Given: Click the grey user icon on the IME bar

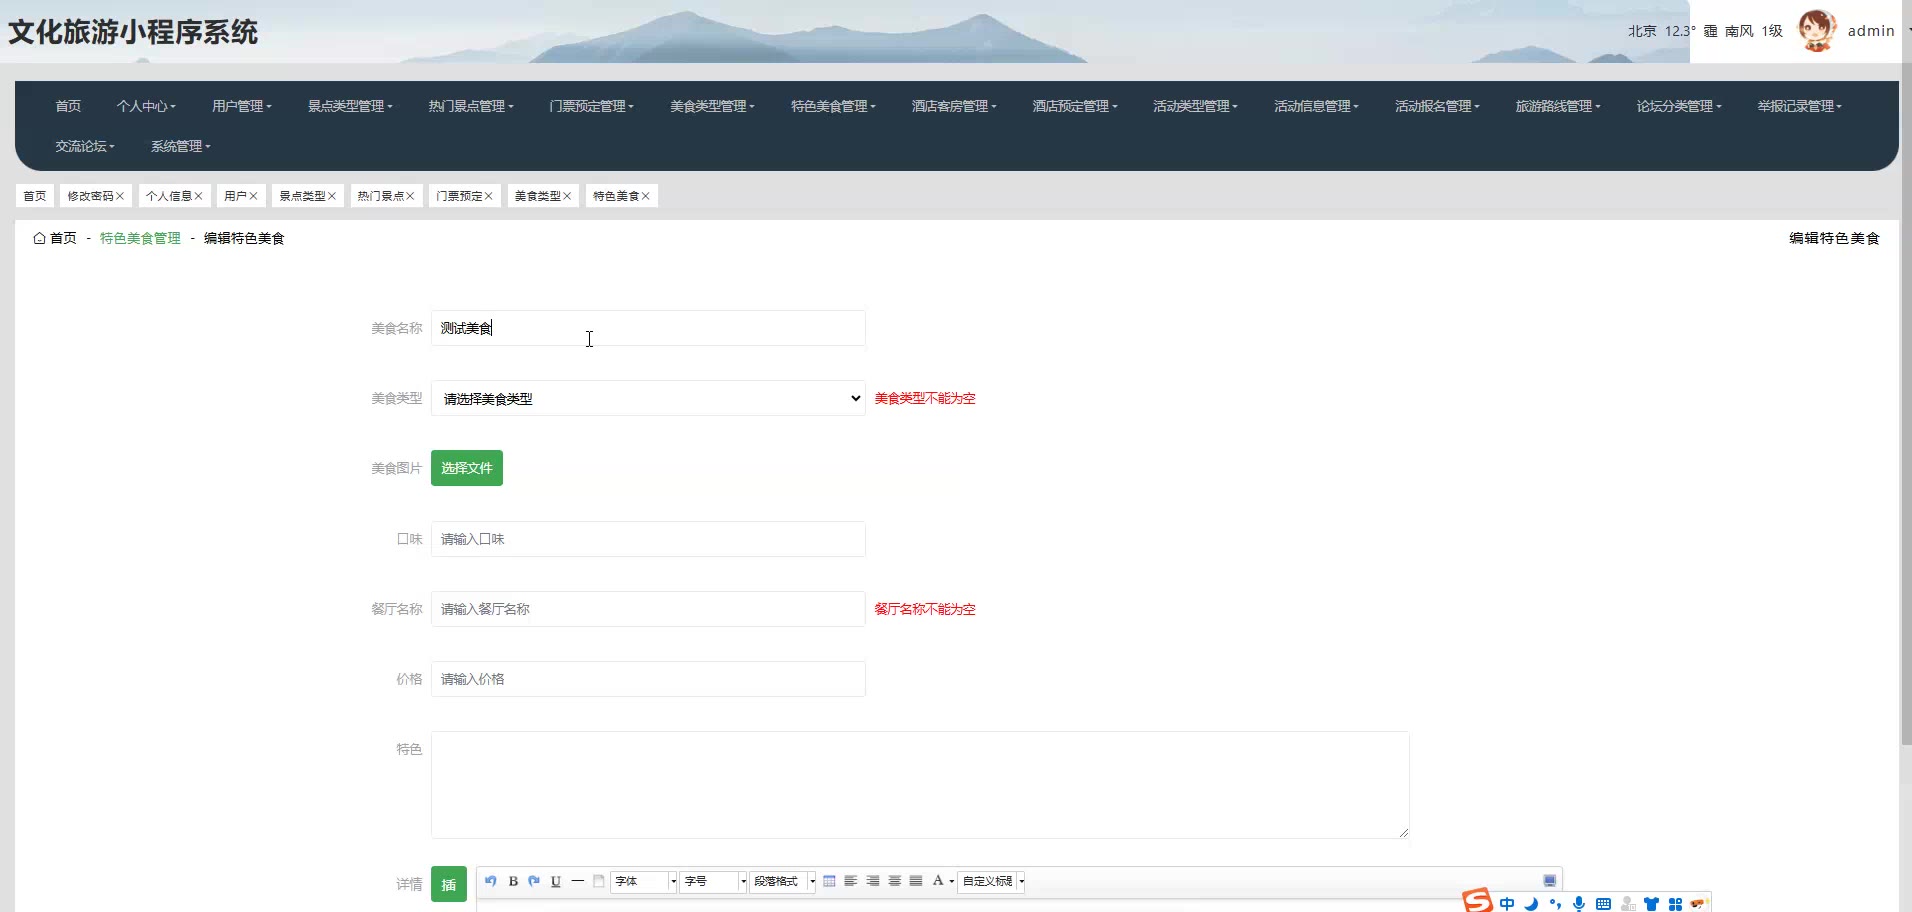Looking at the screenshot, I should point(1628,904).
